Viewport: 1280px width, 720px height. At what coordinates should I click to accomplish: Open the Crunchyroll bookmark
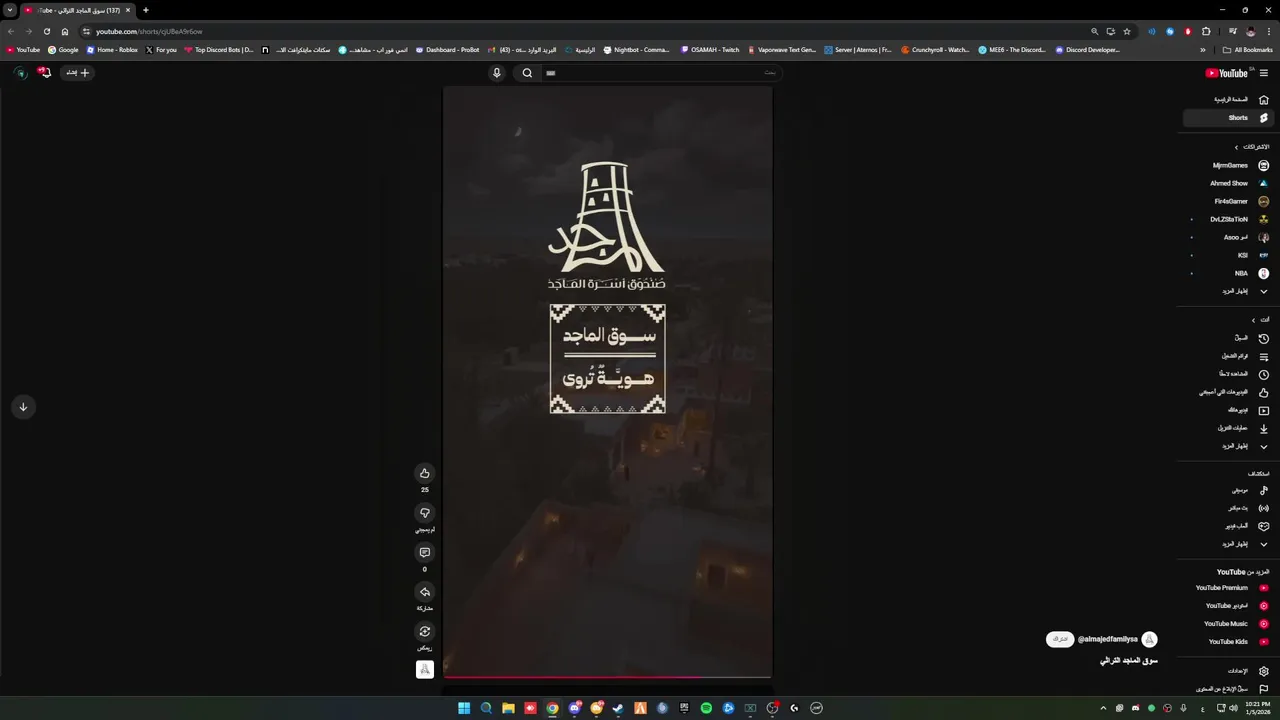pyautogui.click(x=935, y=50)
